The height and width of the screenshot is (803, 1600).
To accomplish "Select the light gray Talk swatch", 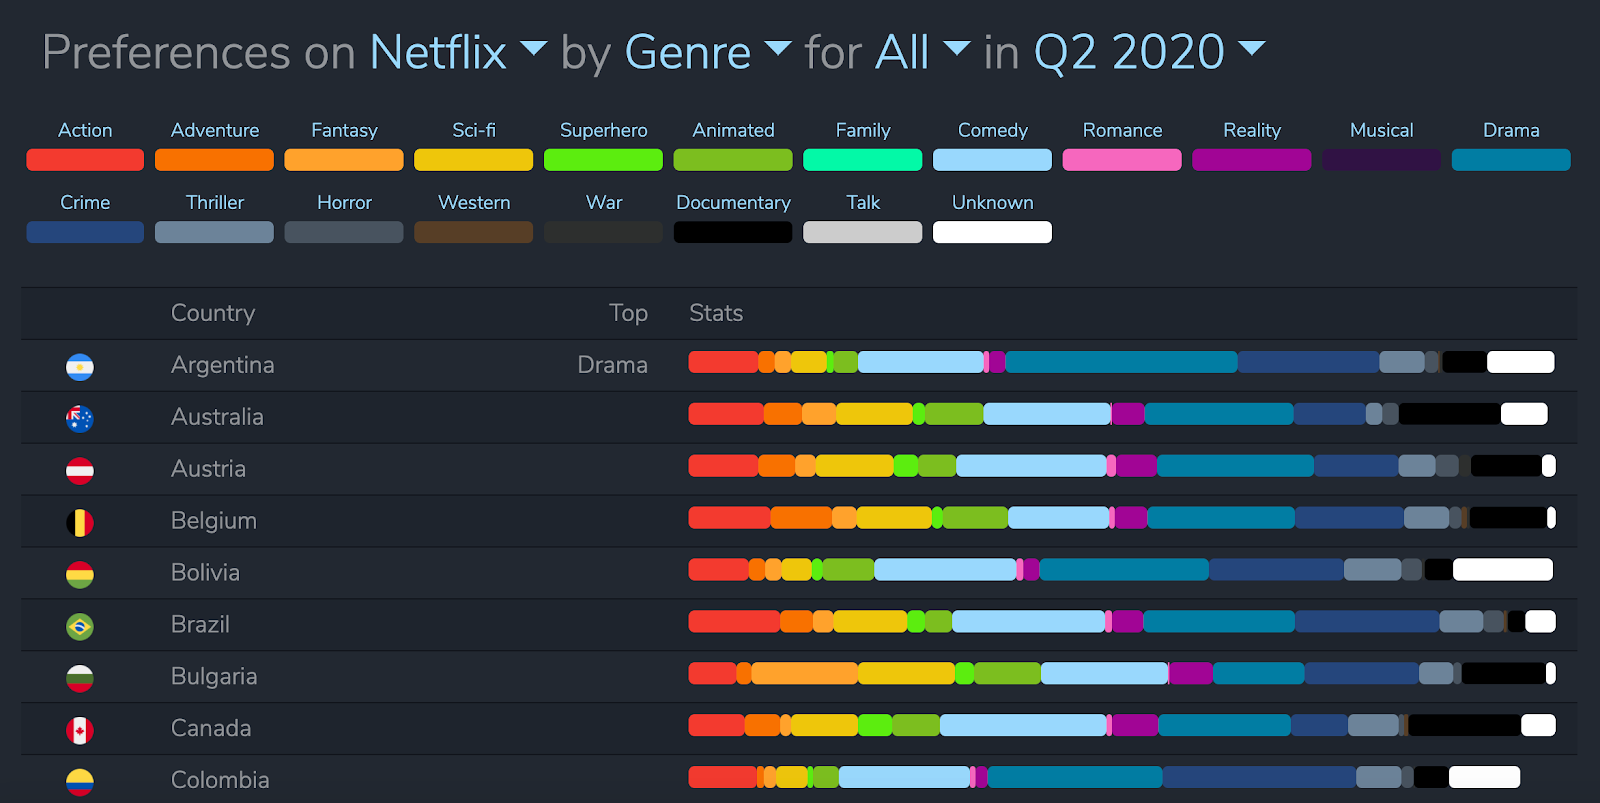I will pyautogui.click(x=863, y=232).
